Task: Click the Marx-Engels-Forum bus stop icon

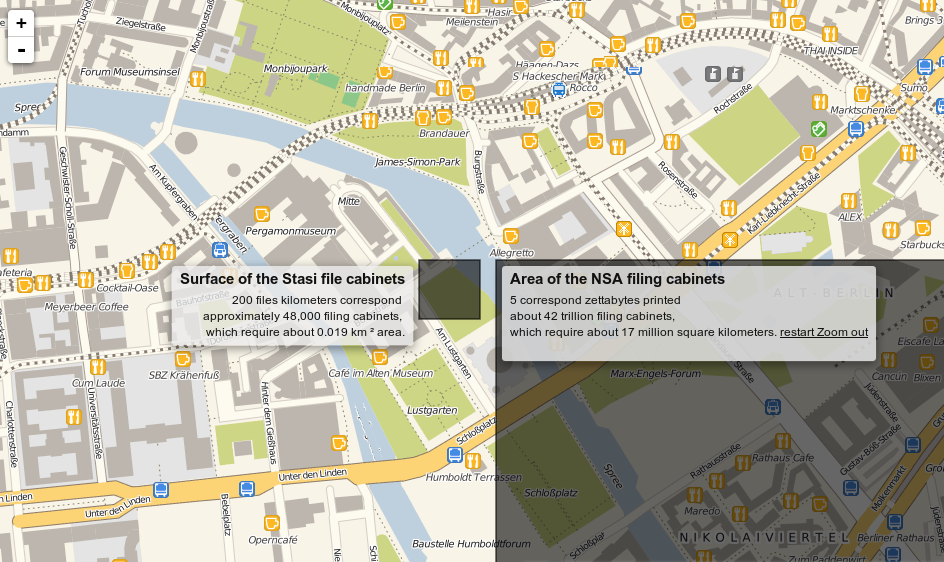Action: coord(773,407)
